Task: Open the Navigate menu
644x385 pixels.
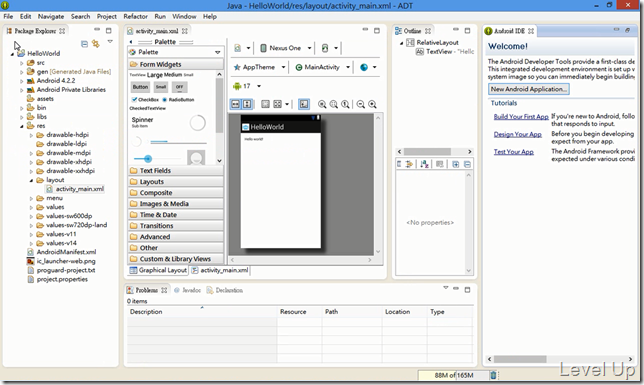Action: click(51, 16)
